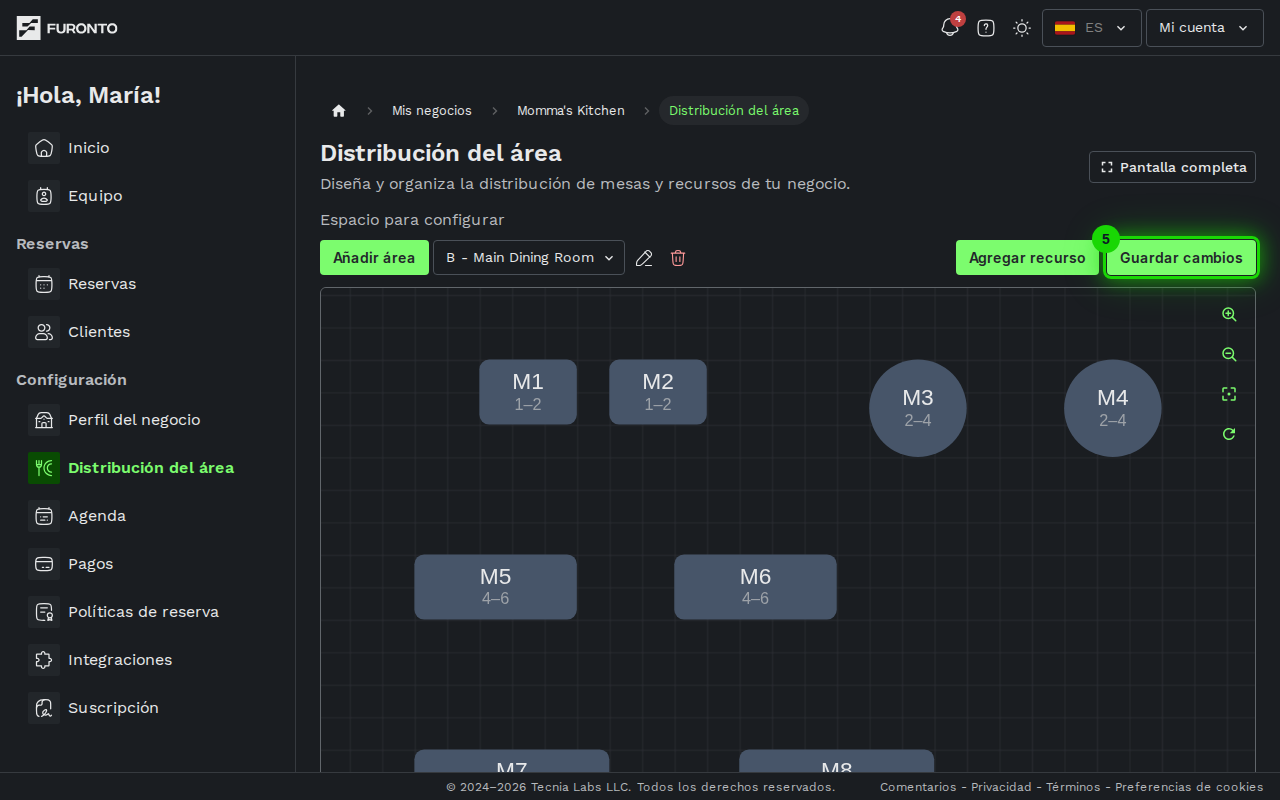Viewport: 1280px width, 800px height.
Task: Select table M1 on the canvas
Action: 528,392
